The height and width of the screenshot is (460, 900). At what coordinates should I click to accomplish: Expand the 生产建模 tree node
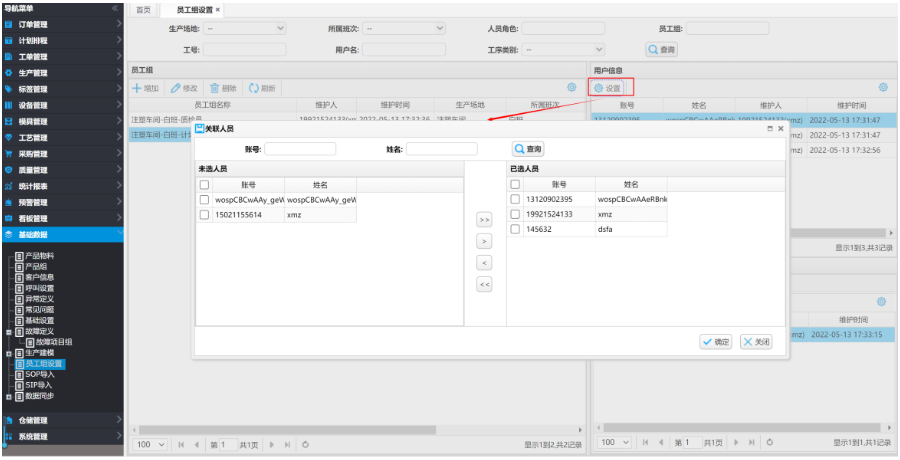click(8, 352)
